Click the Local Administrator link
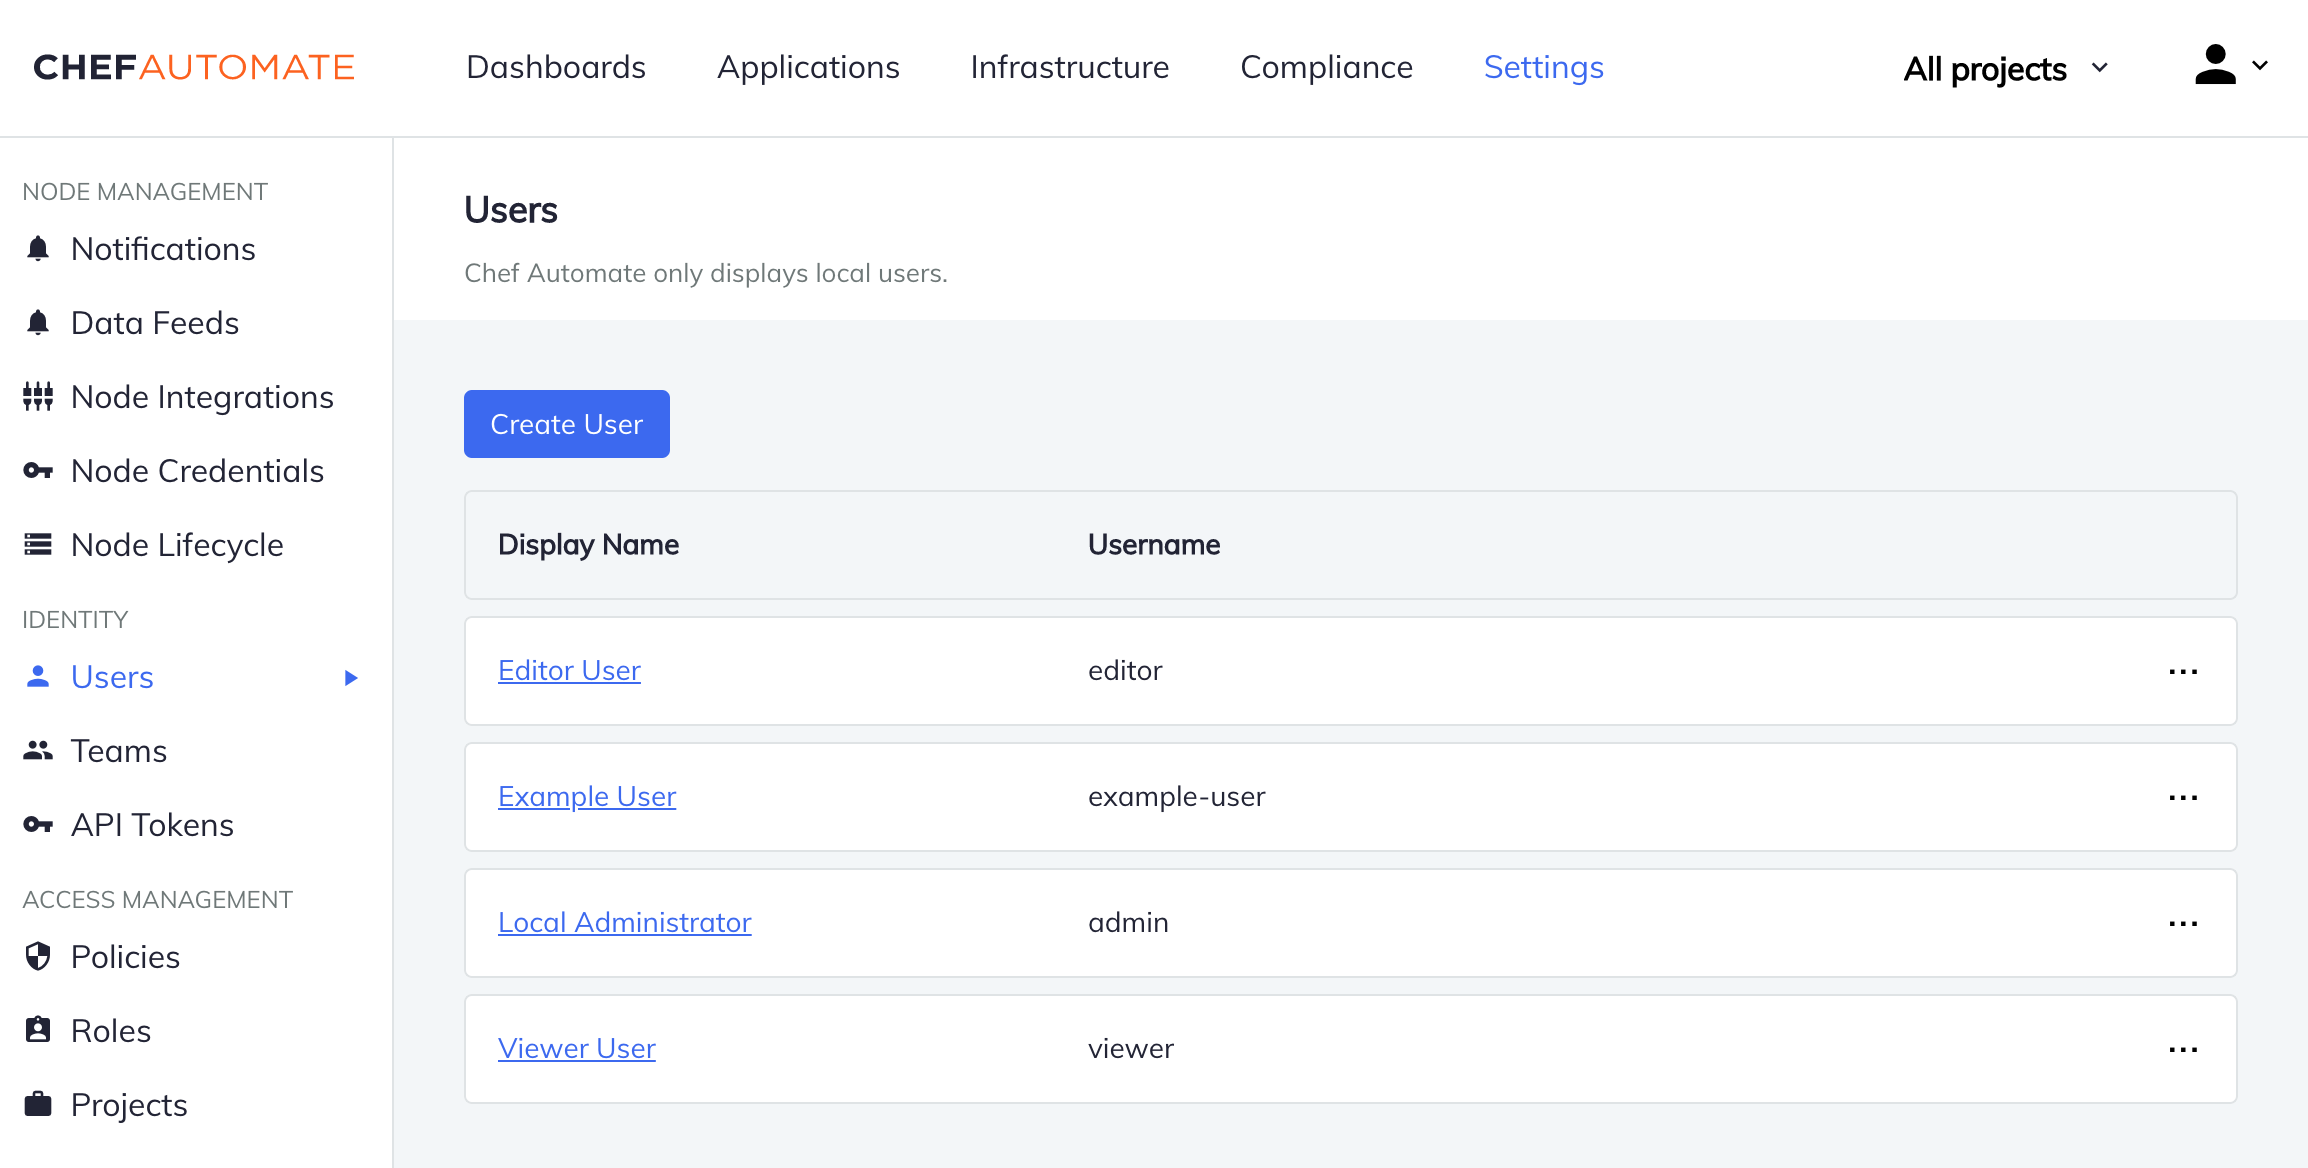The image size is (2308, 1168). point(625,921)
